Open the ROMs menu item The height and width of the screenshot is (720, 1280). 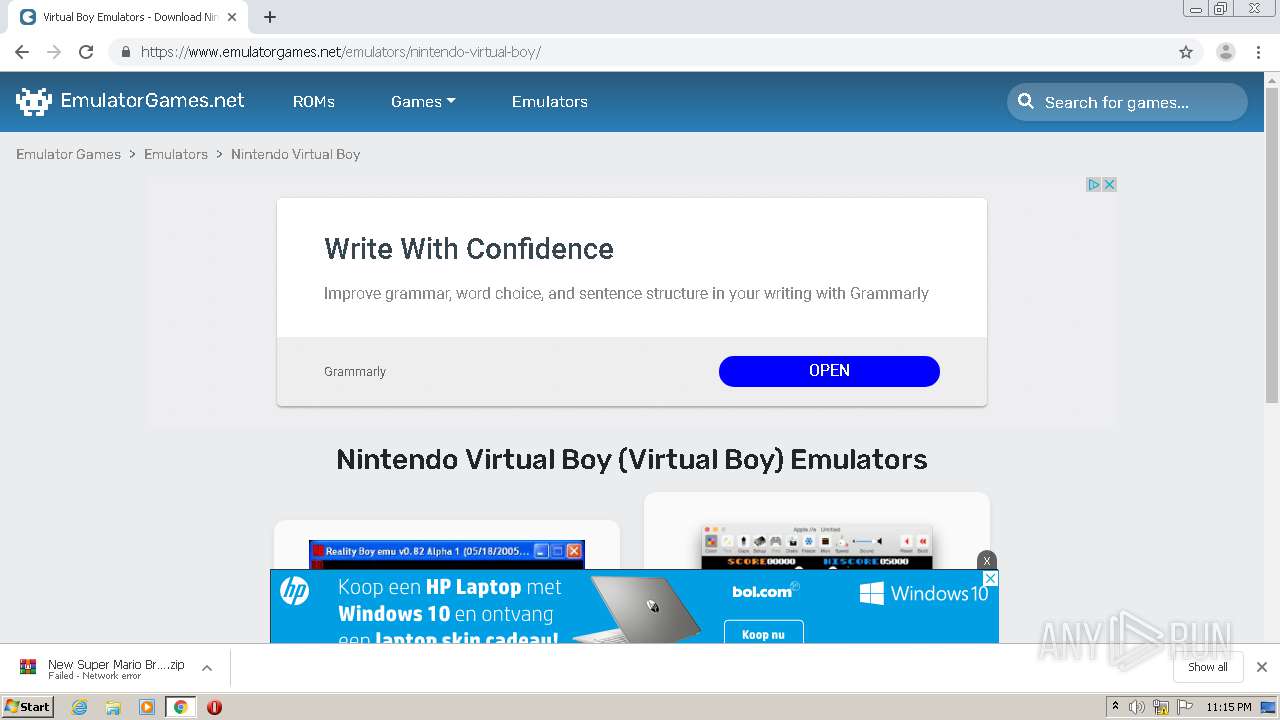point(314,102)
